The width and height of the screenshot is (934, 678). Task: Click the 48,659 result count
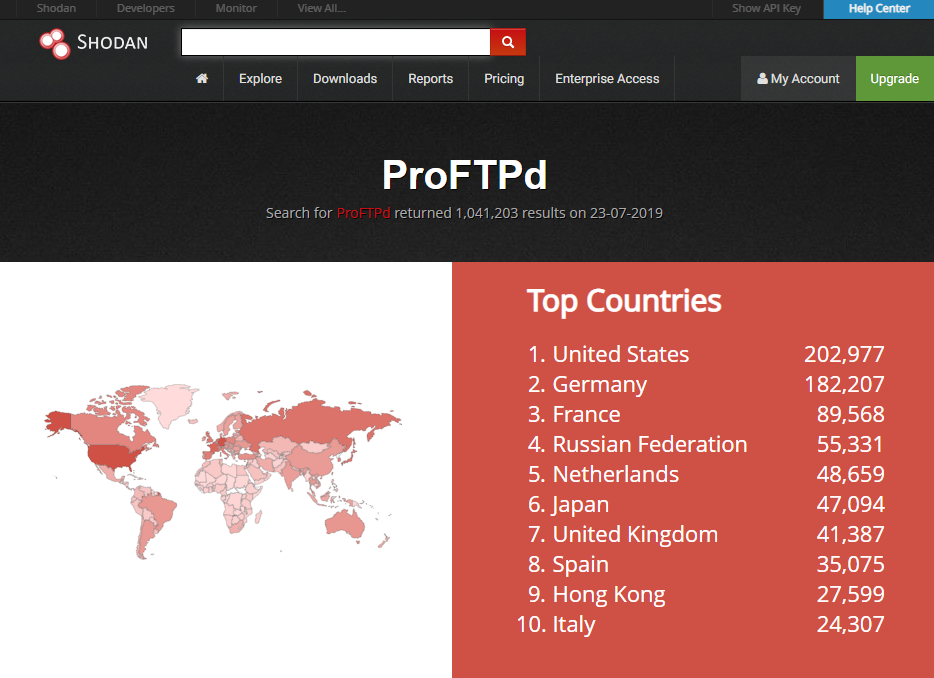(x=851, y=474)
